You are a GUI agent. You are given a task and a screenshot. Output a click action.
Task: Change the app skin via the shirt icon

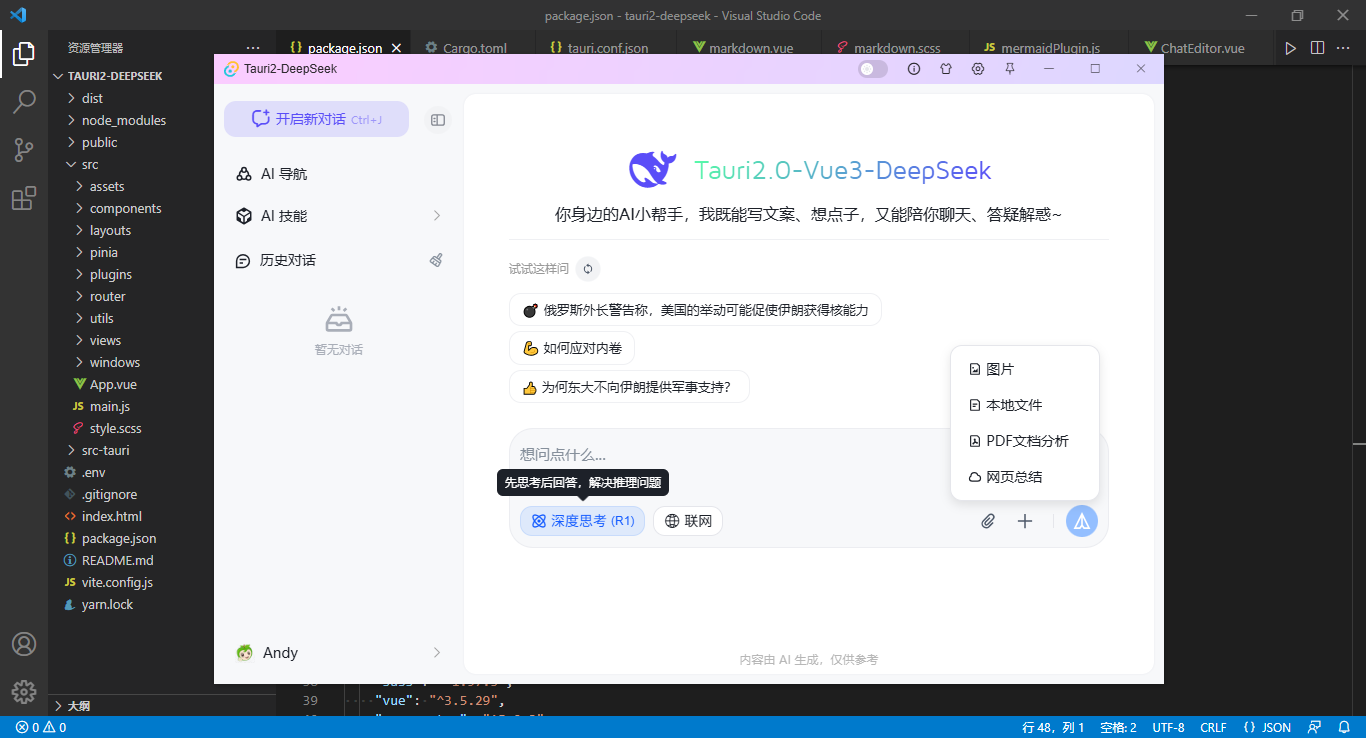click(x=946, y=69)
